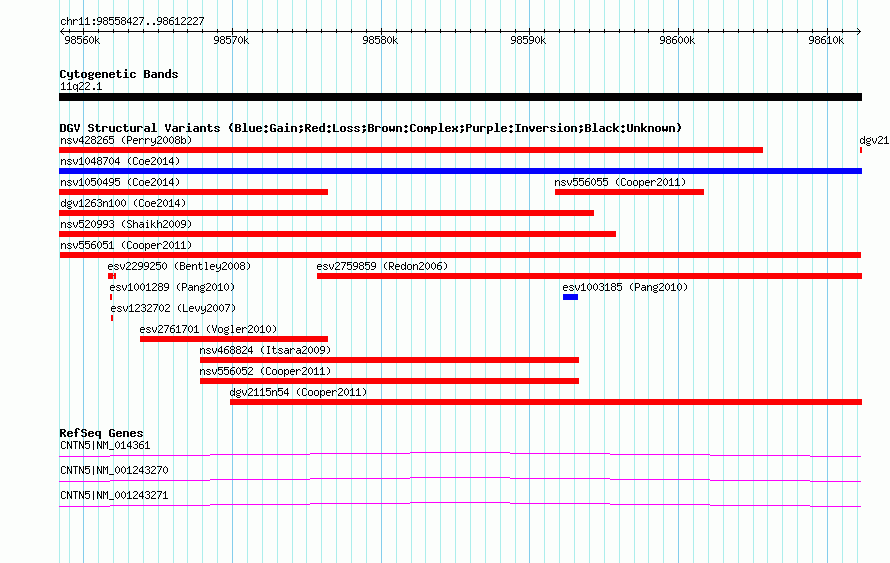Open nsv468824 (Itsara2009) label
Screen dimensions: 890x563
(265, 350)
